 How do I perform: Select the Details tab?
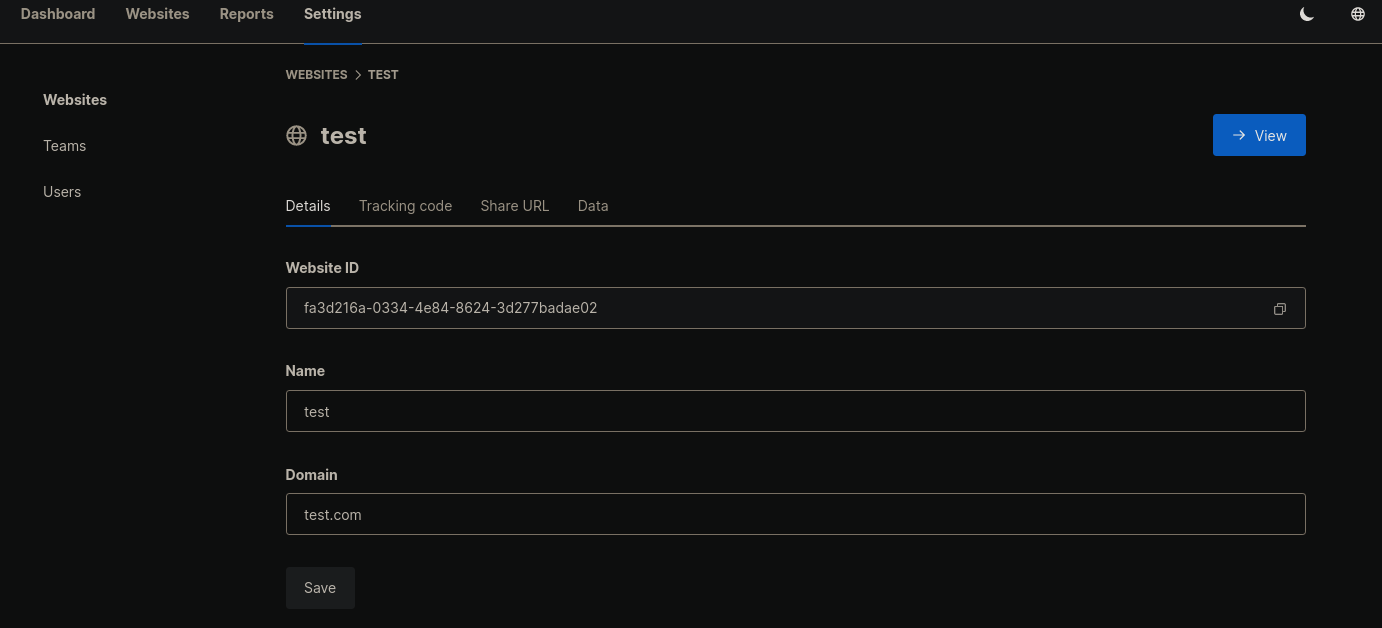click(308, 206)
